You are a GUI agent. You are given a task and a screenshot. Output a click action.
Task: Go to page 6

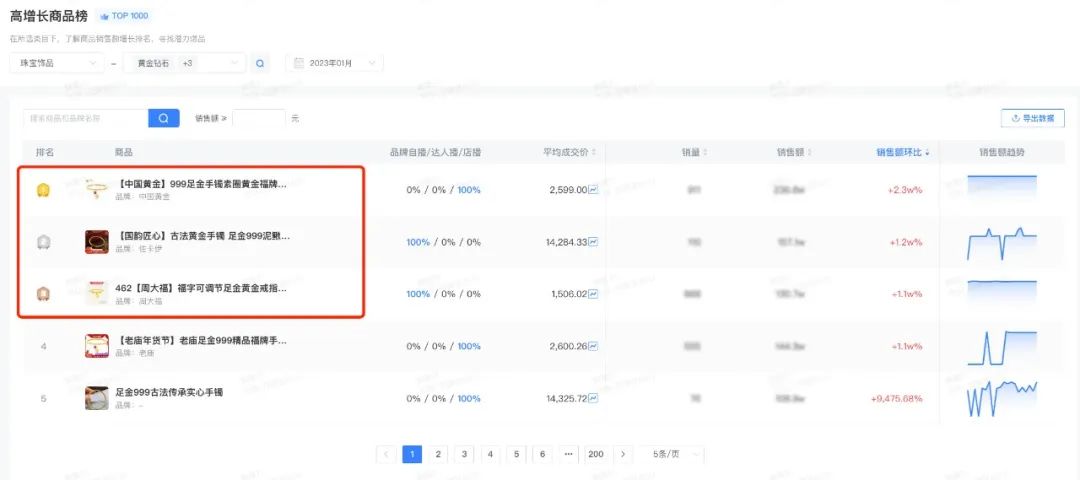[x=542, y=454]
